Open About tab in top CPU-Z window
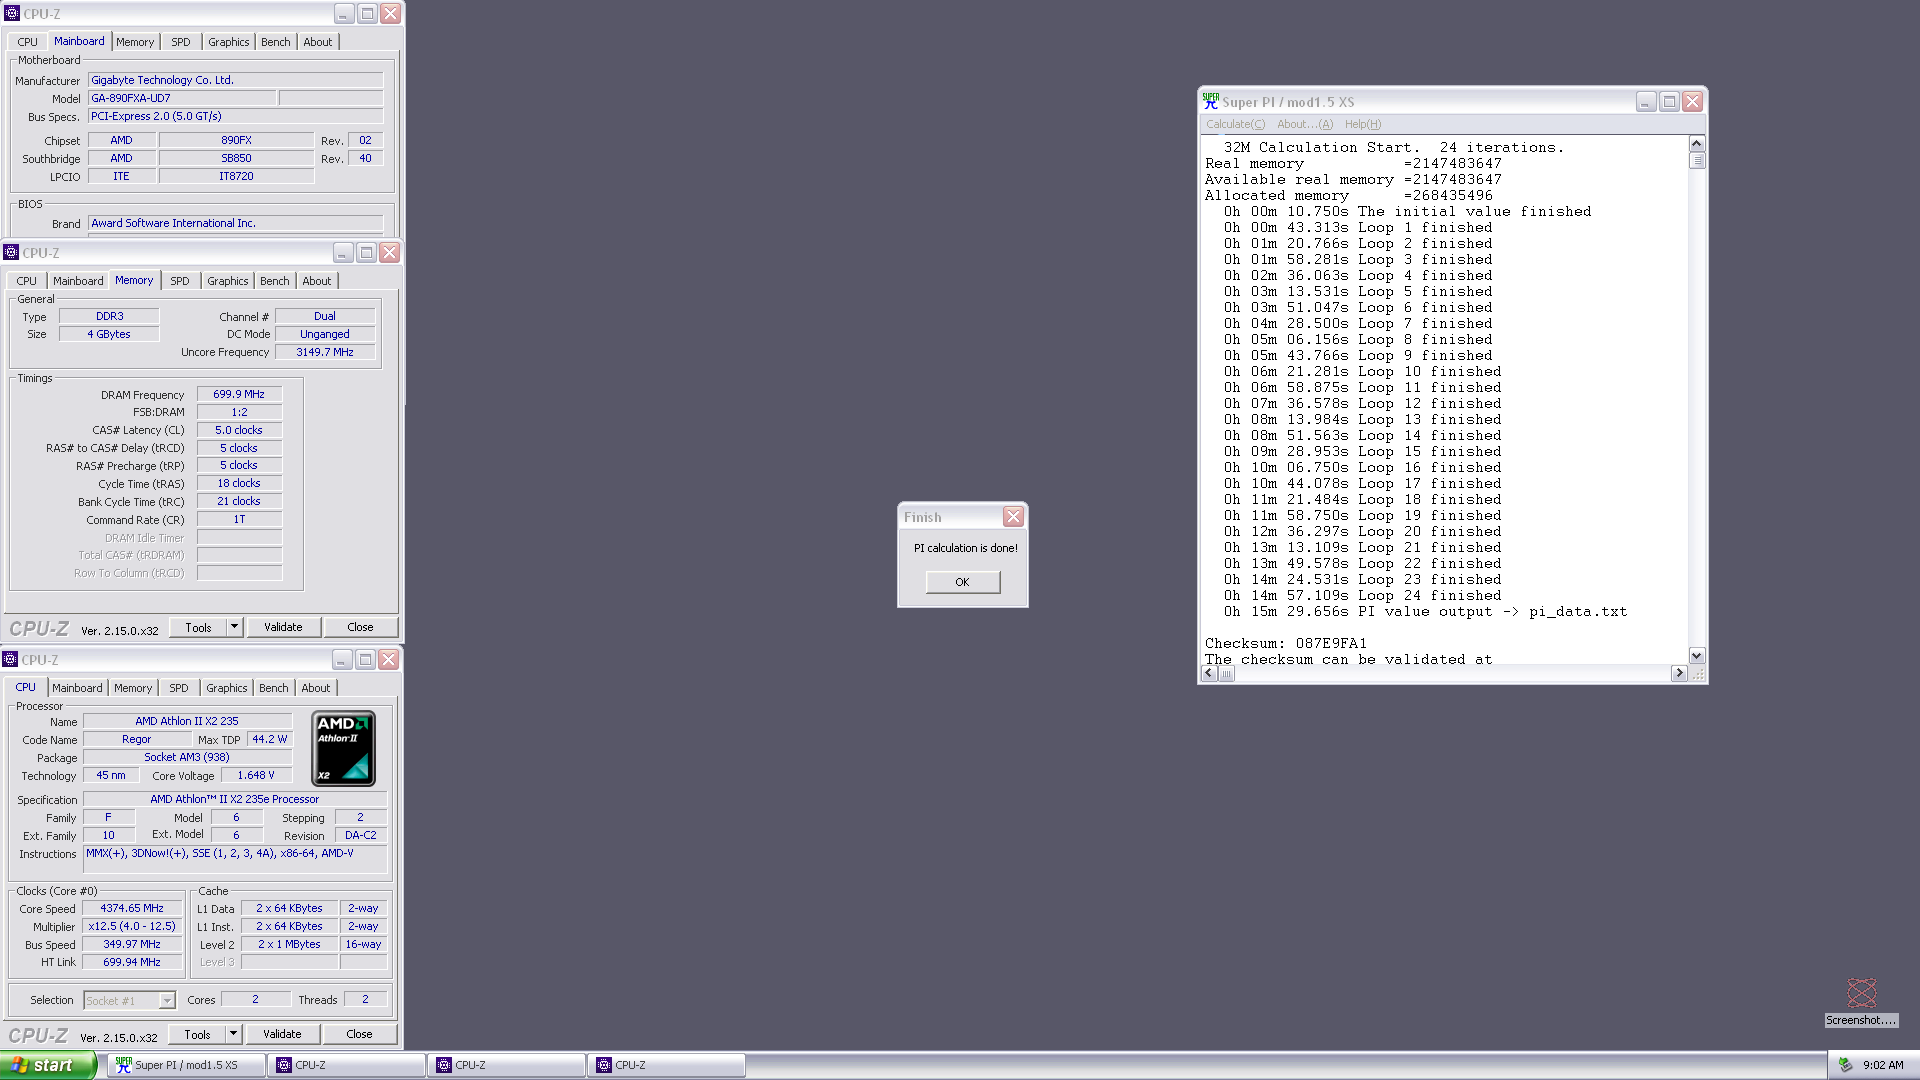This screenshot has width=1920, height=1080. (x=318, y=42)
